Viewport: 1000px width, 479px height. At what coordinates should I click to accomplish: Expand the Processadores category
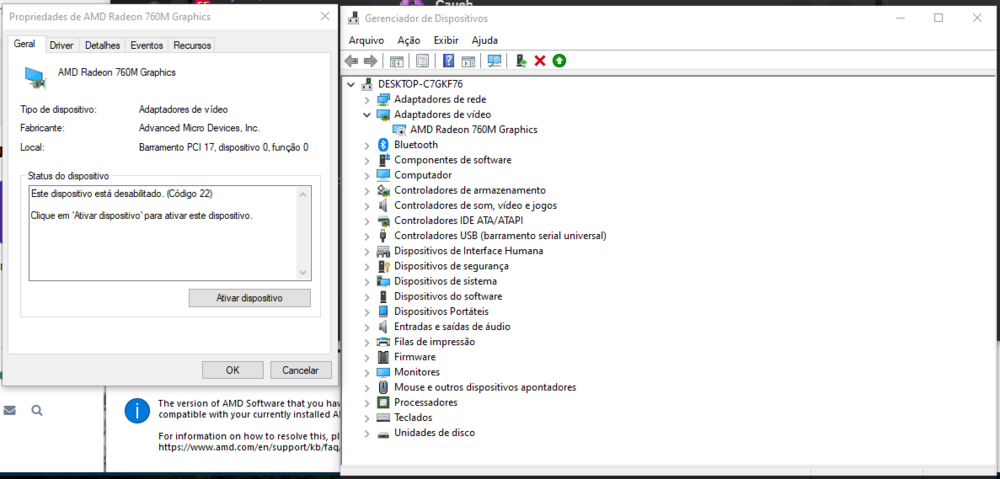pos(367,402)
